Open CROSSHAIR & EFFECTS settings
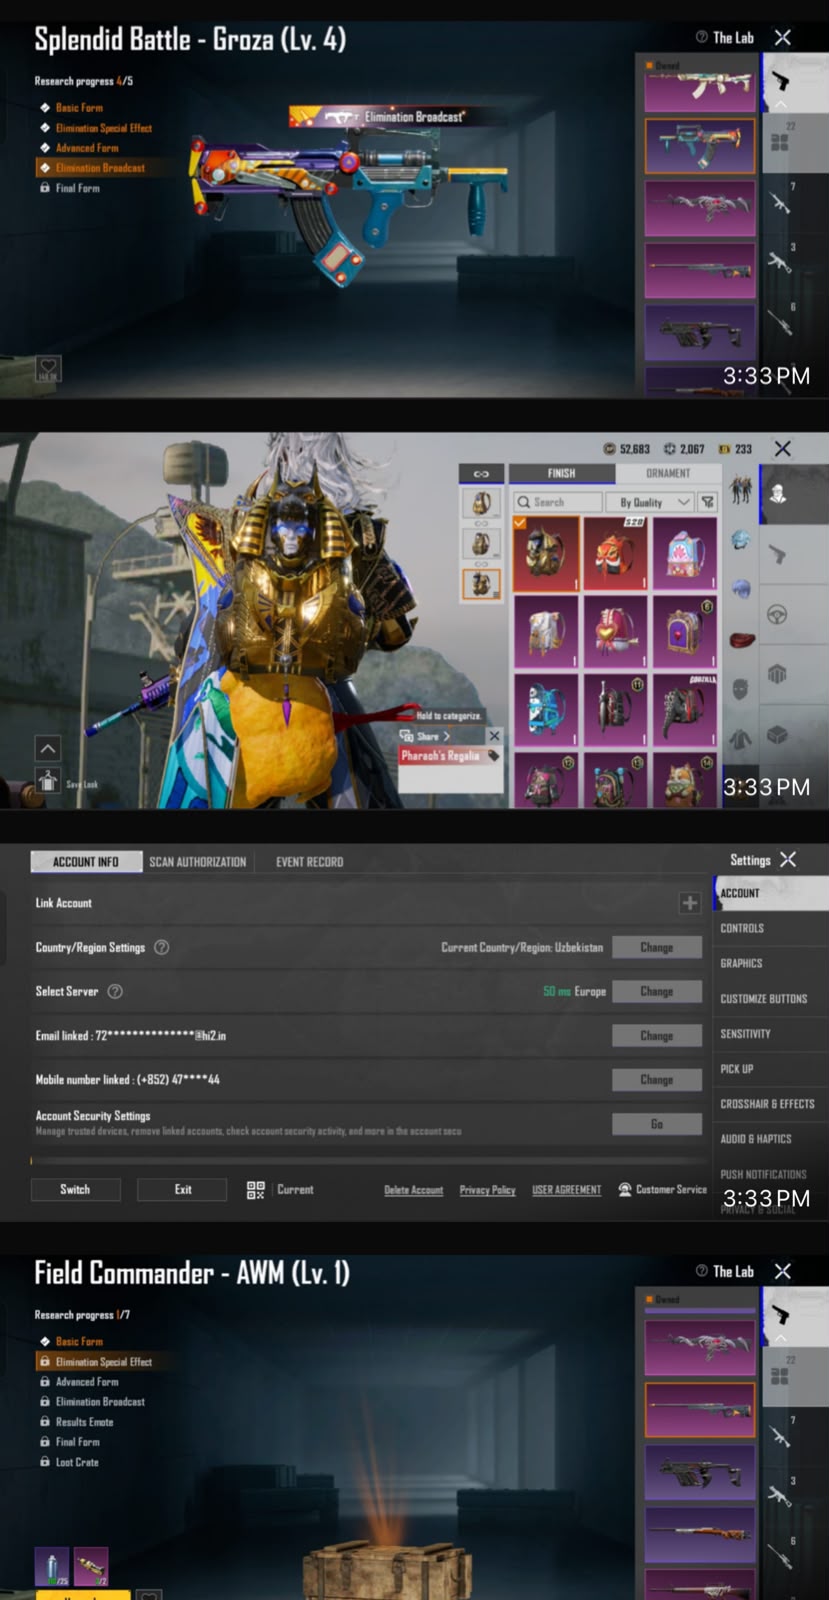 pyautogui.click(x=767, y=1104)
